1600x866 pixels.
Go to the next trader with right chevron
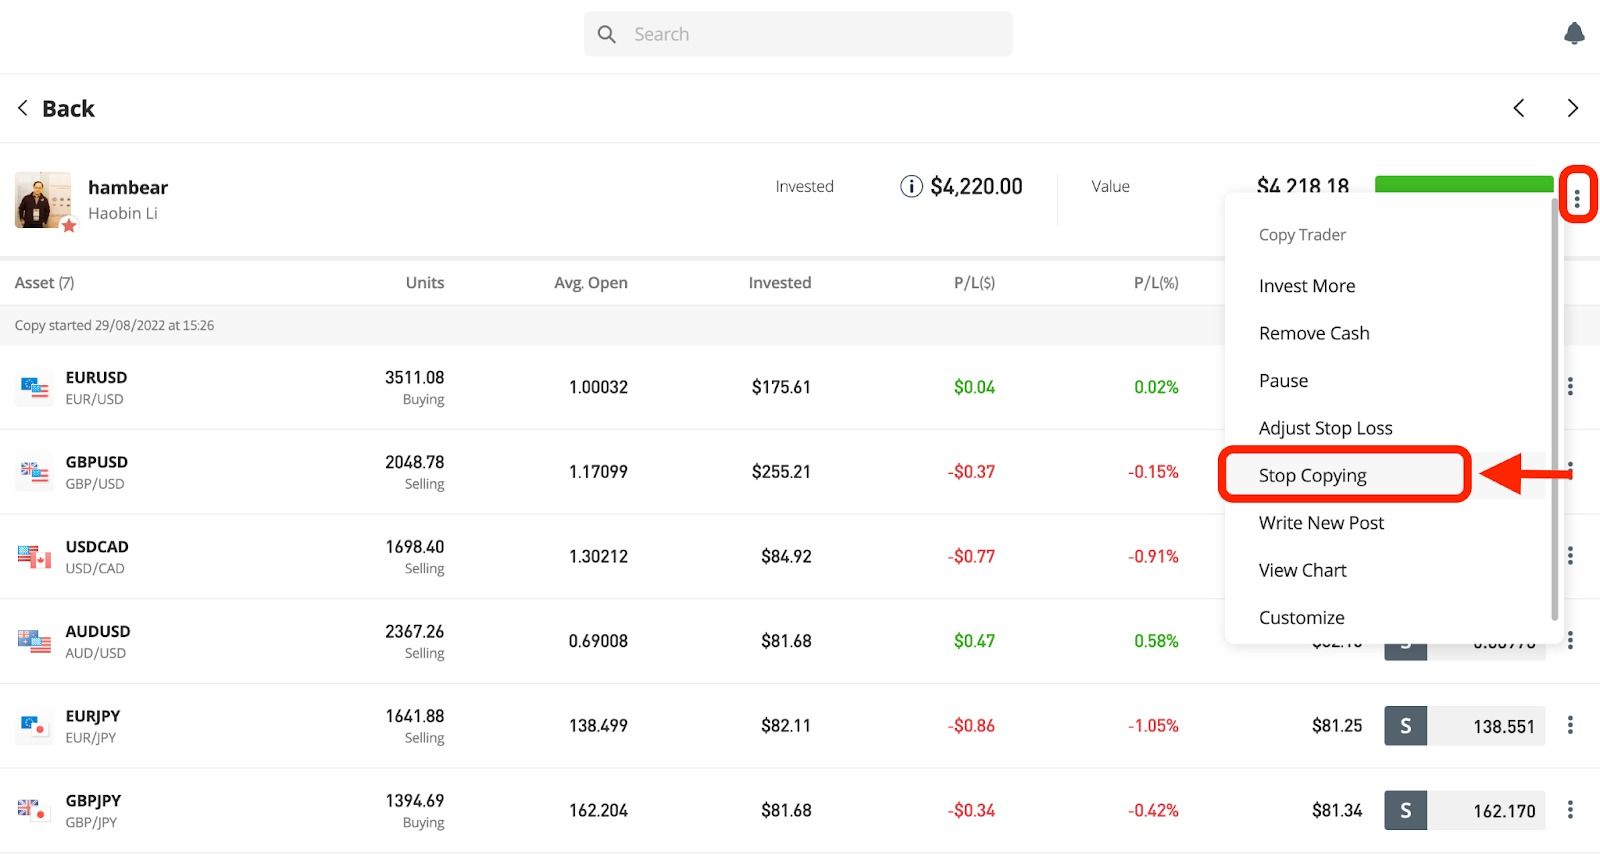[x=1572, y=108]
